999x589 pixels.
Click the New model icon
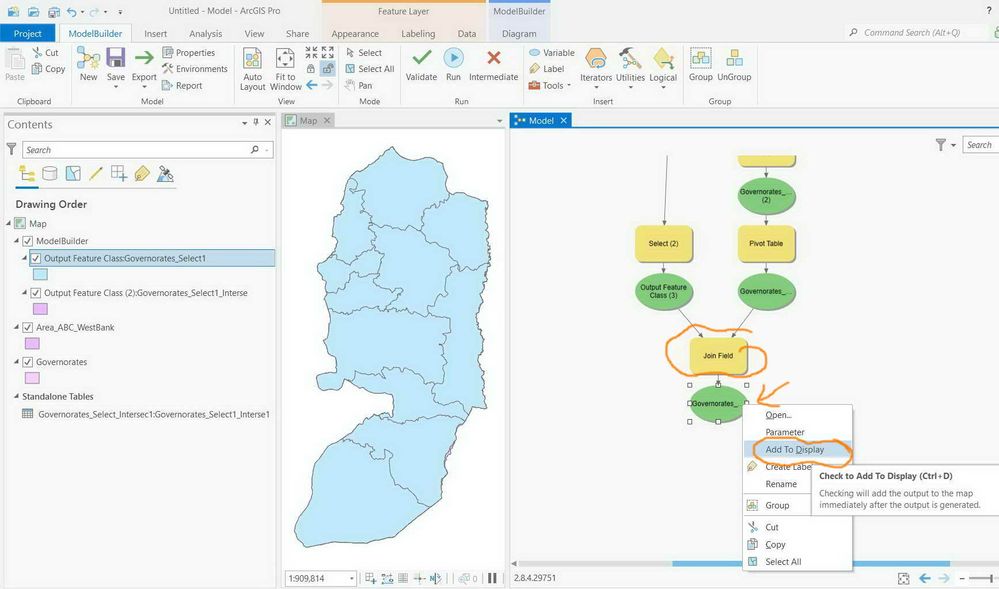point(88,59)
